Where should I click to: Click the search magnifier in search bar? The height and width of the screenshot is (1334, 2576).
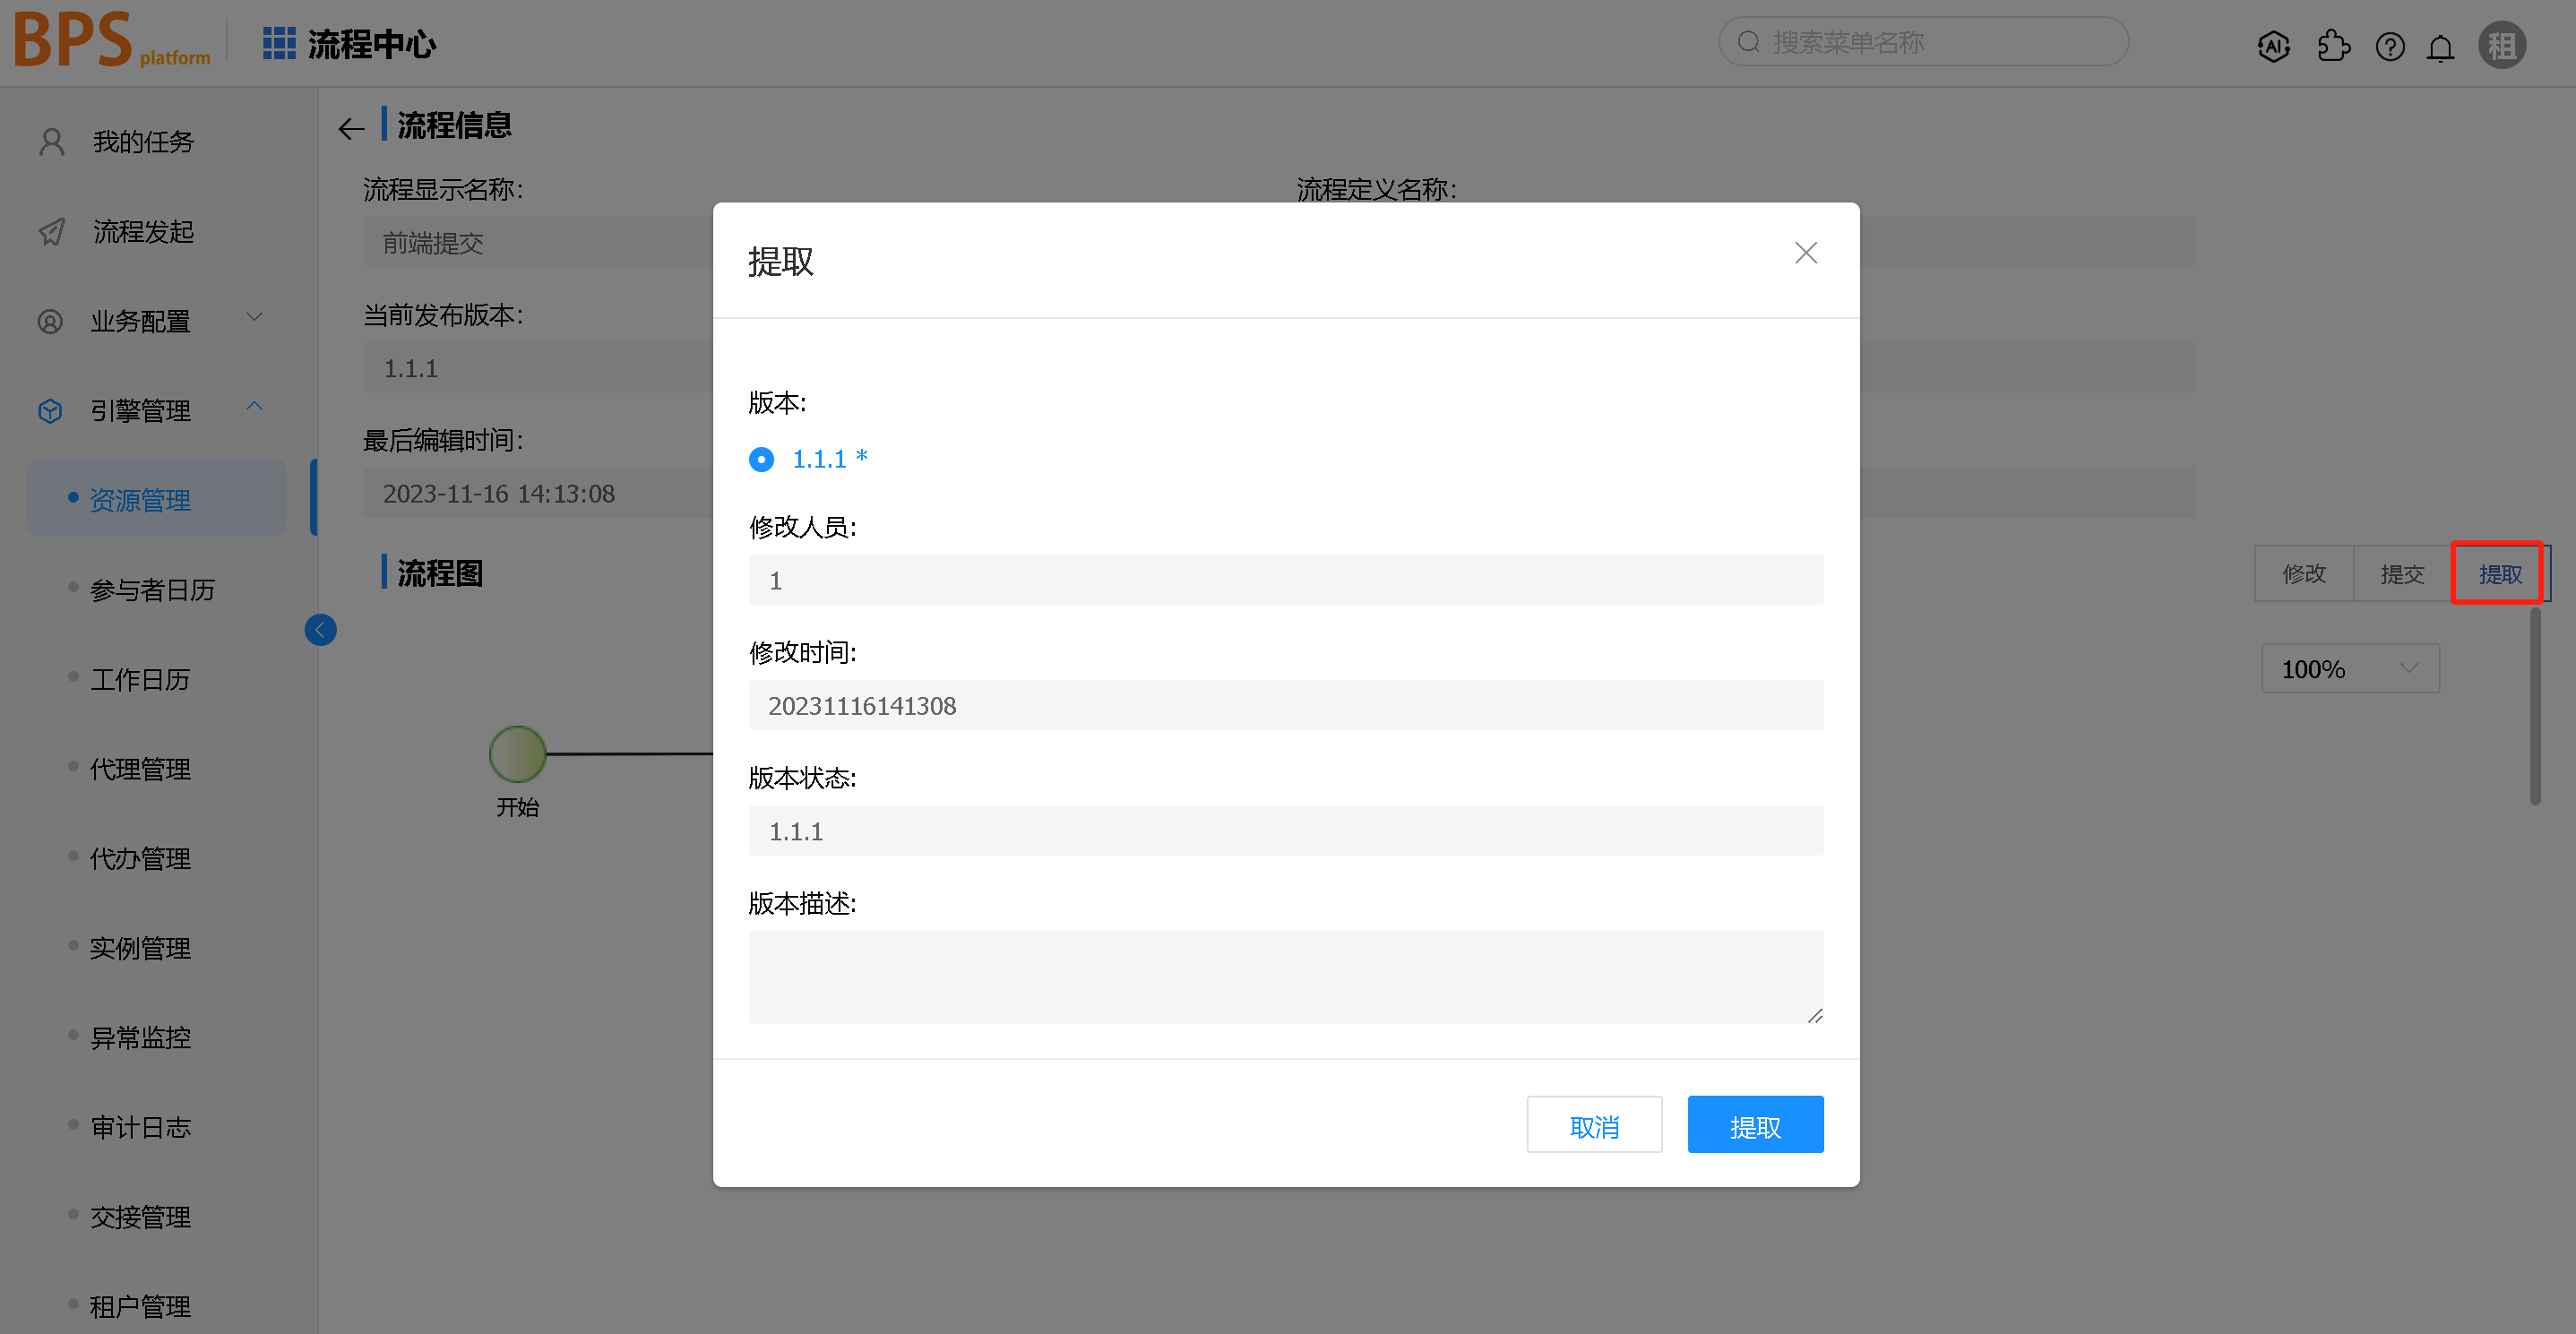(1748, 41)
